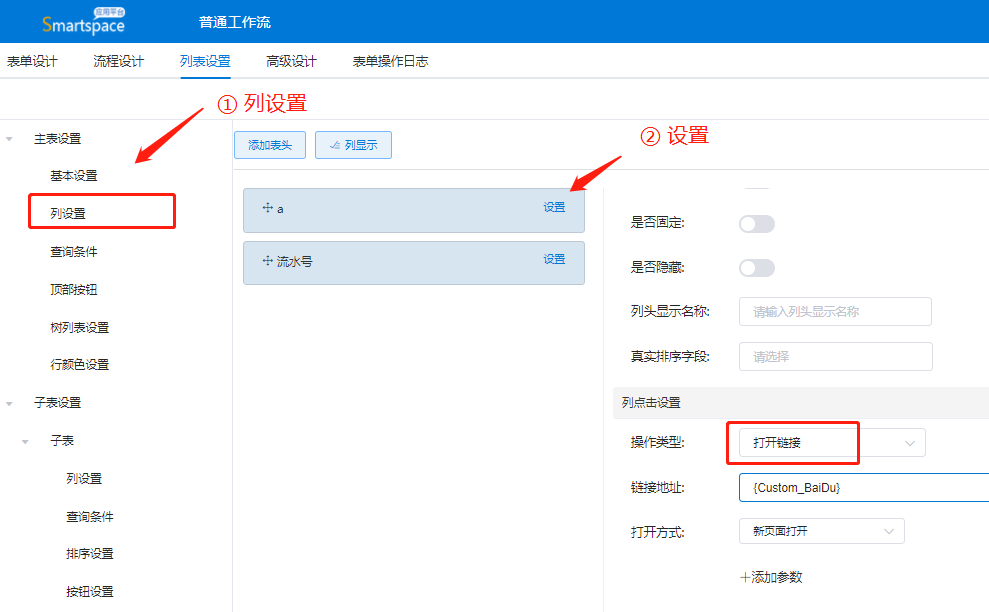The height and width of the screenshot is (612, 989).
Task: Open the 真实排序字段 select box
Action: (835, 356)
